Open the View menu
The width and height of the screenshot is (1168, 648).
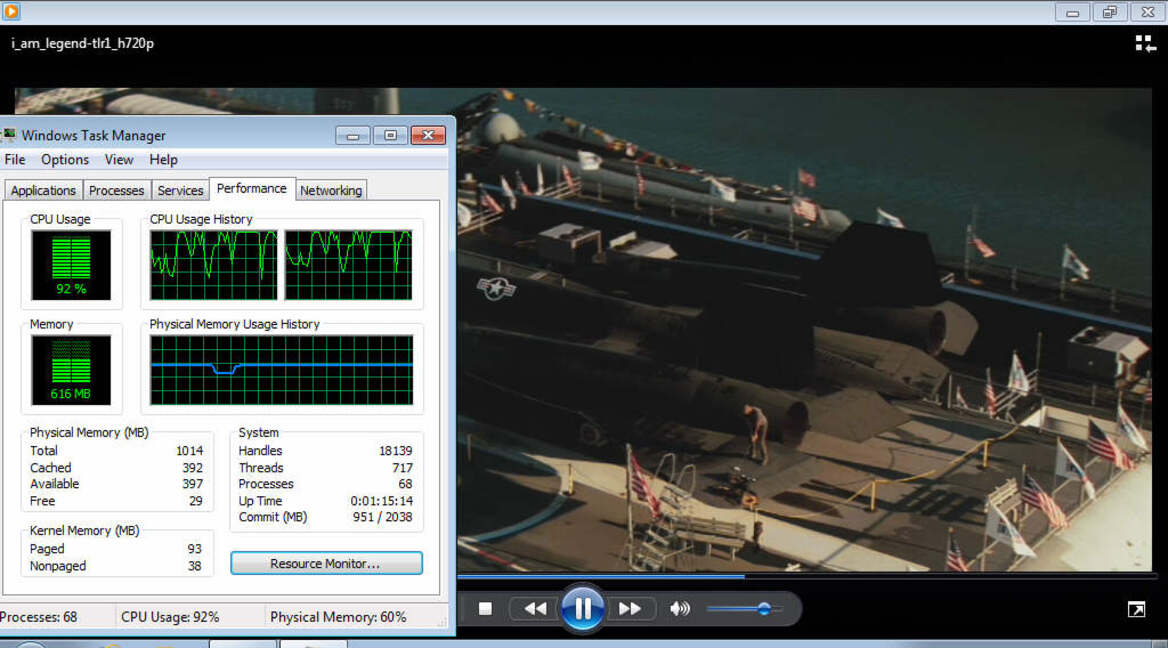119,159
